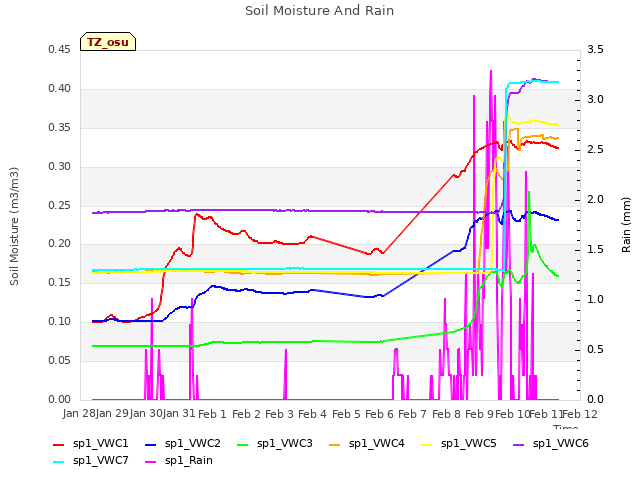
Task: Click the Feb 4 x-axis tick label
Action: coord(313,414)
